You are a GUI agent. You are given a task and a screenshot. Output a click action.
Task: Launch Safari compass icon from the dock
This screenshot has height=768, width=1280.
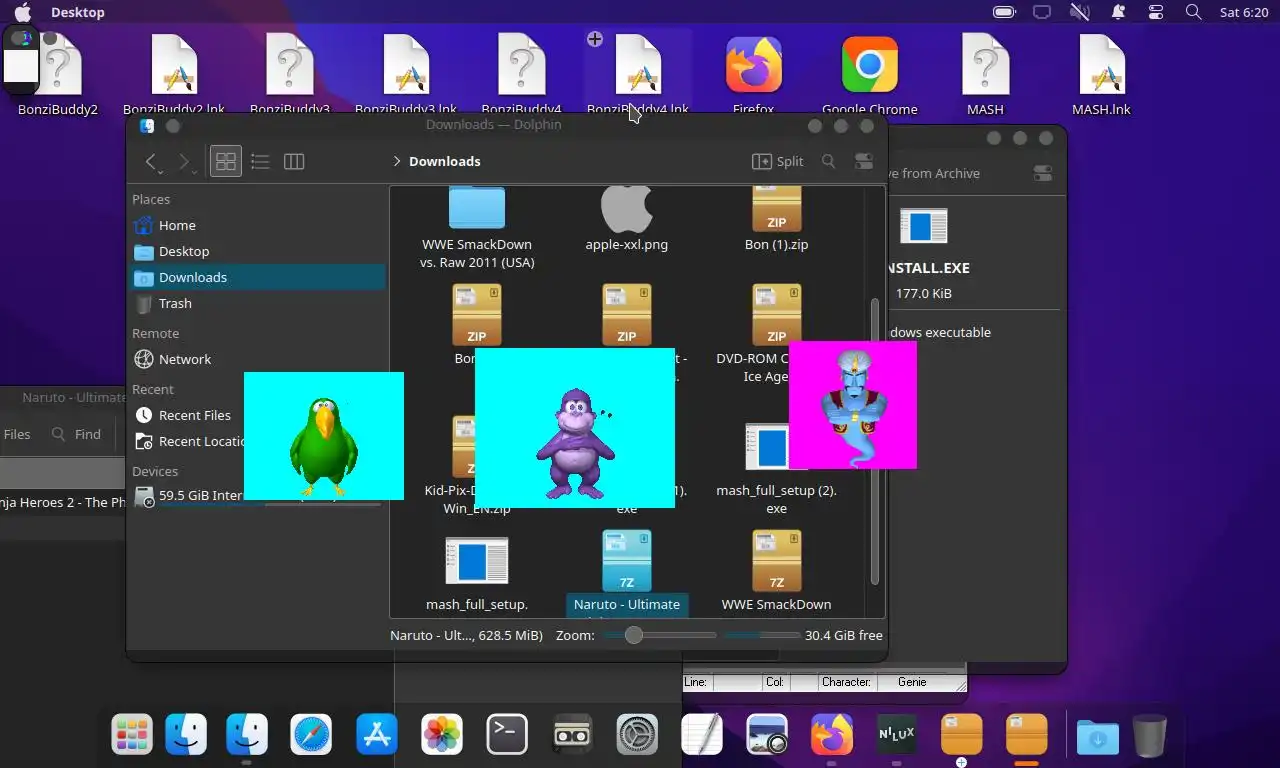point(311,735)
